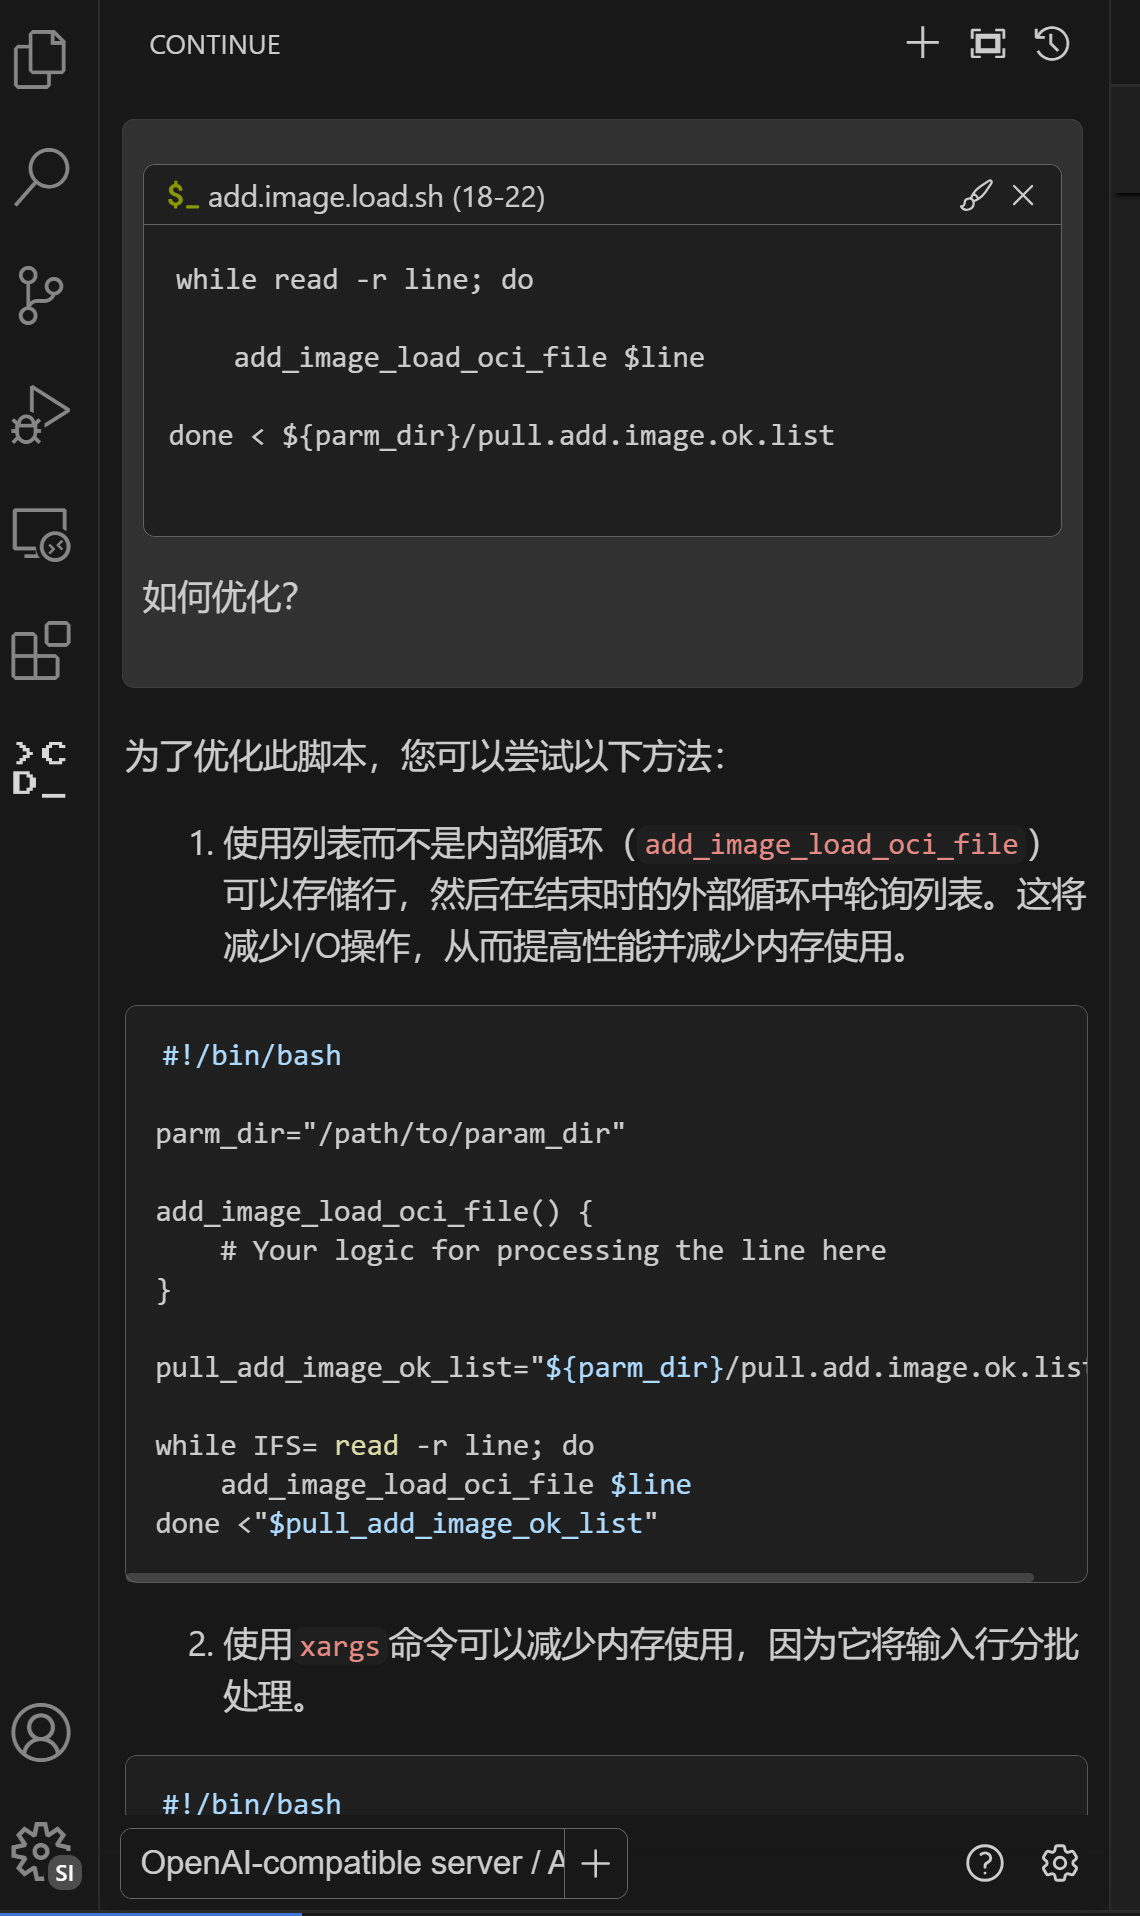The width and height of the screenshot is (1140, 1916).
Task: Open the Extensions view
Action: [x=41, y=651]
